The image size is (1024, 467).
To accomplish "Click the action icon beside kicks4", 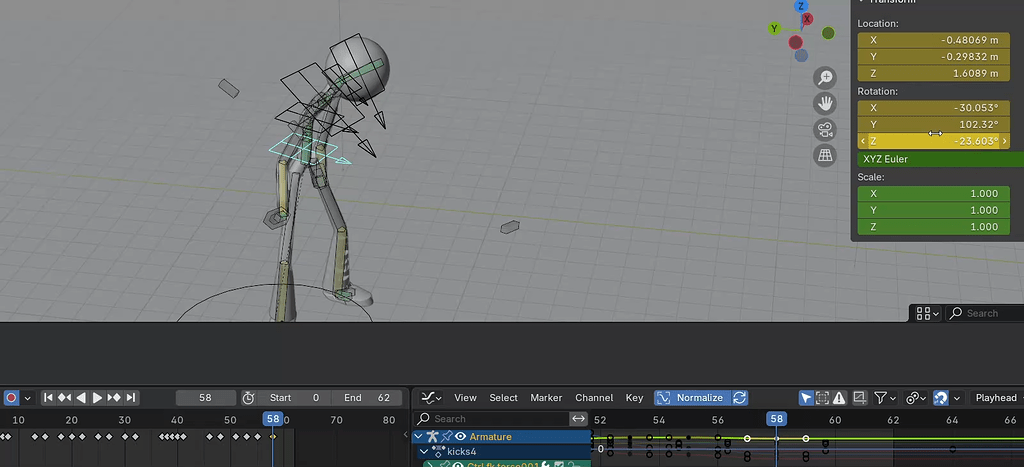I will pyautogui.click(x=438, y=451).
